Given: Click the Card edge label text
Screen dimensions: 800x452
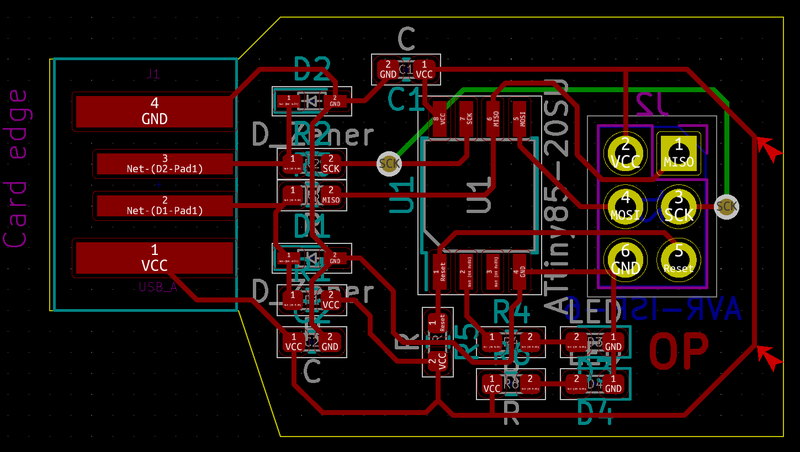Looking at the screenshot, I should pyautogui.click(x=17, y=167).
